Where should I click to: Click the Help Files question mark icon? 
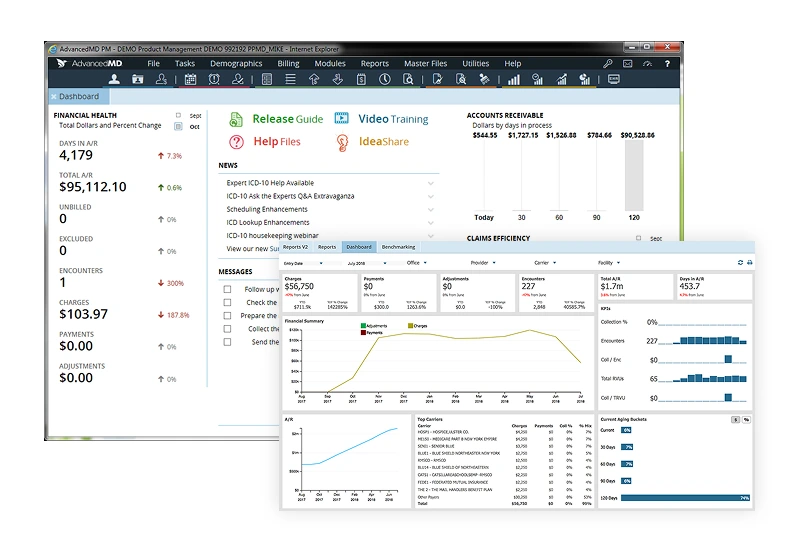[236, 142]
